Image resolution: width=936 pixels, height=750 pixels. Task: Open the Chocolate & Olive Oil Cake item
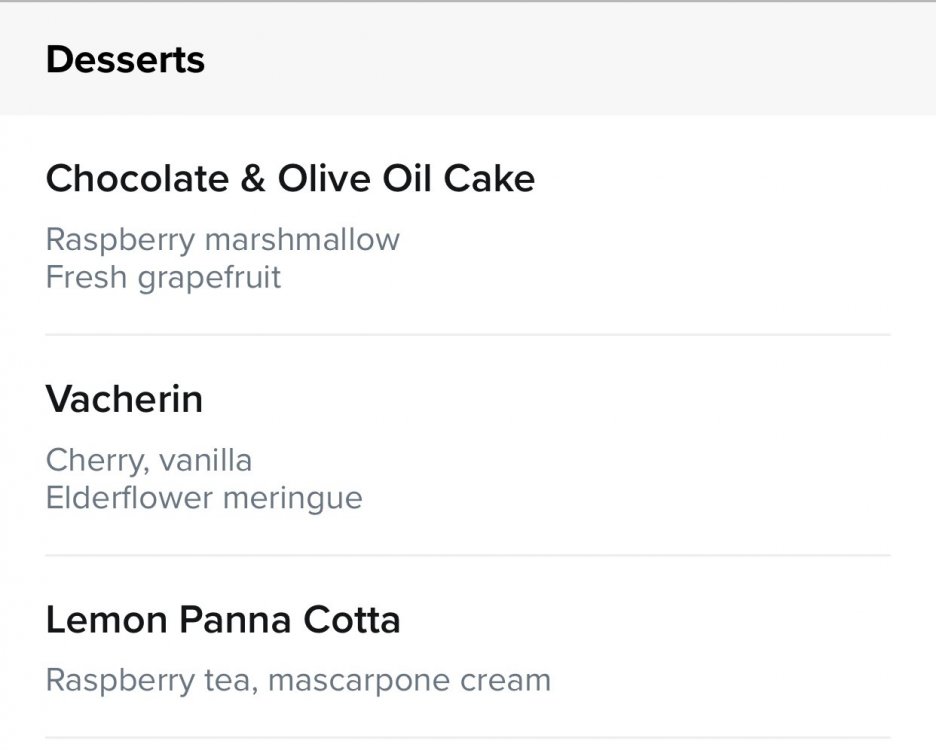coord(468,226)
